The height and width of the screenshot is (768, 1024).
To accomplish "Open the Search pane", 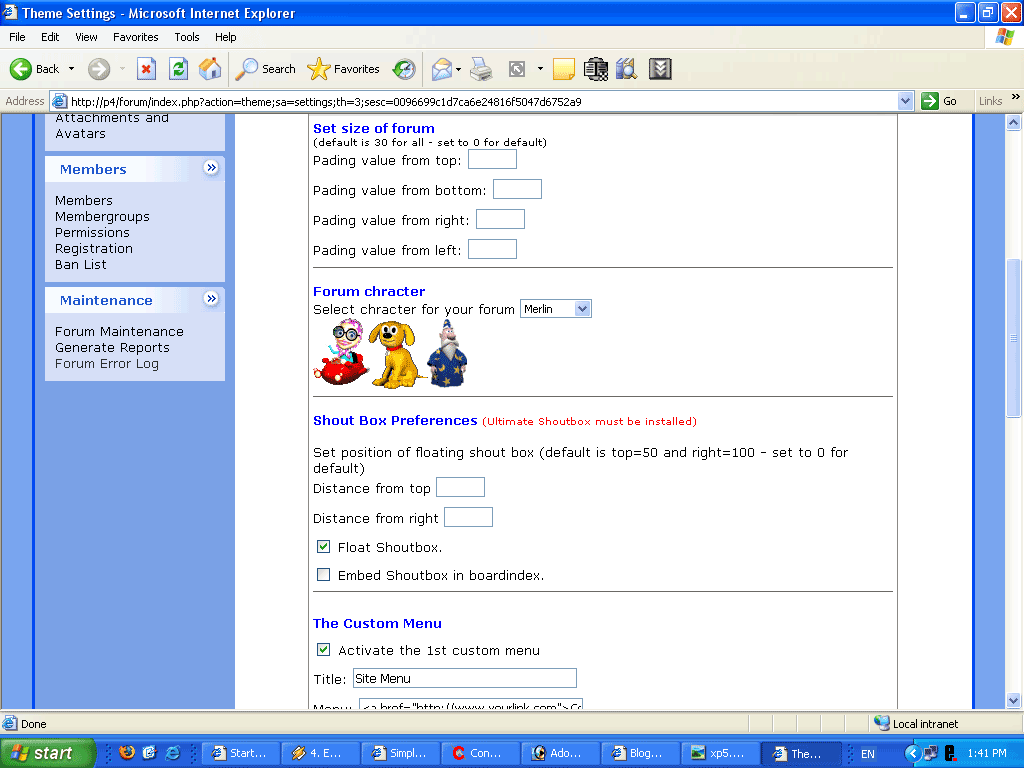I will pos(266,69).
